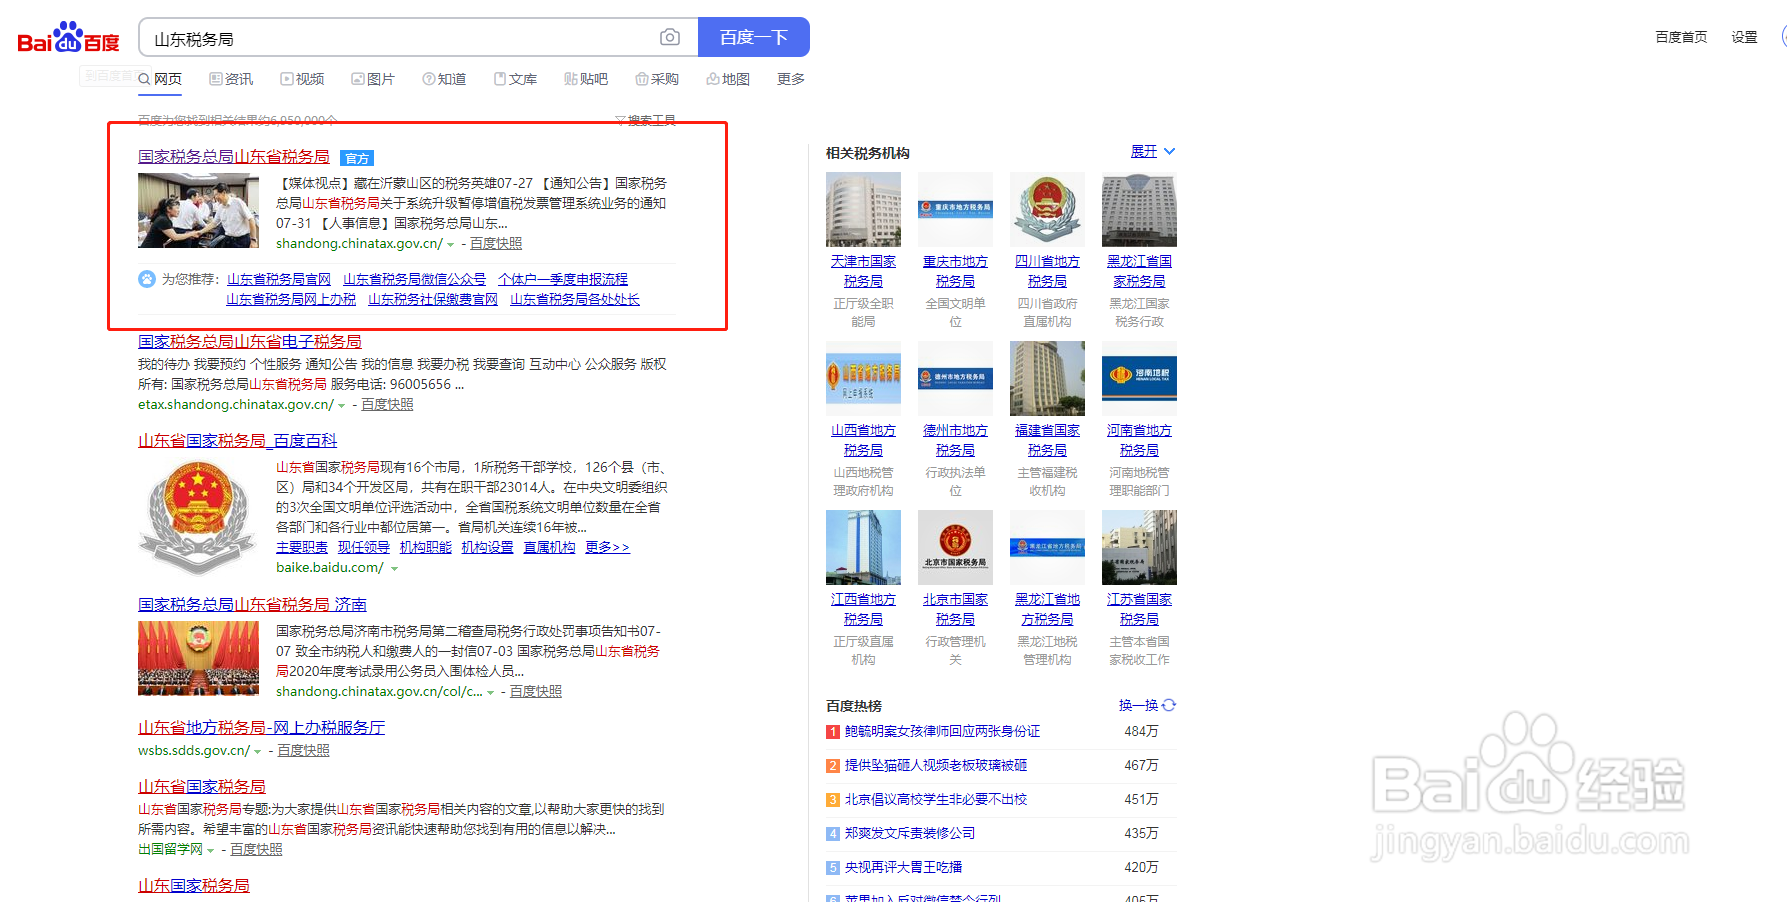Open hot search 鲍毓明案女孩律师回应两张身份证
1787x902 pixels.
point(942,731)
